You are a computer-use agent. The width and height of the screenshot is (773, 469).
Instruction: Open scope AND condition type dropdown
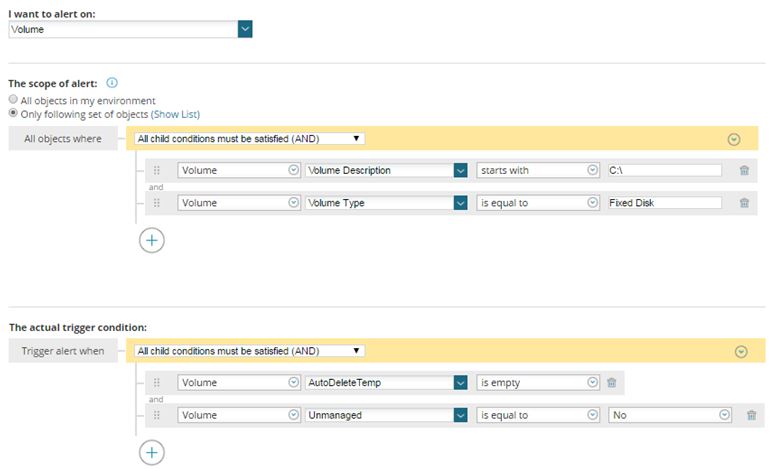(x=249, y=139)
